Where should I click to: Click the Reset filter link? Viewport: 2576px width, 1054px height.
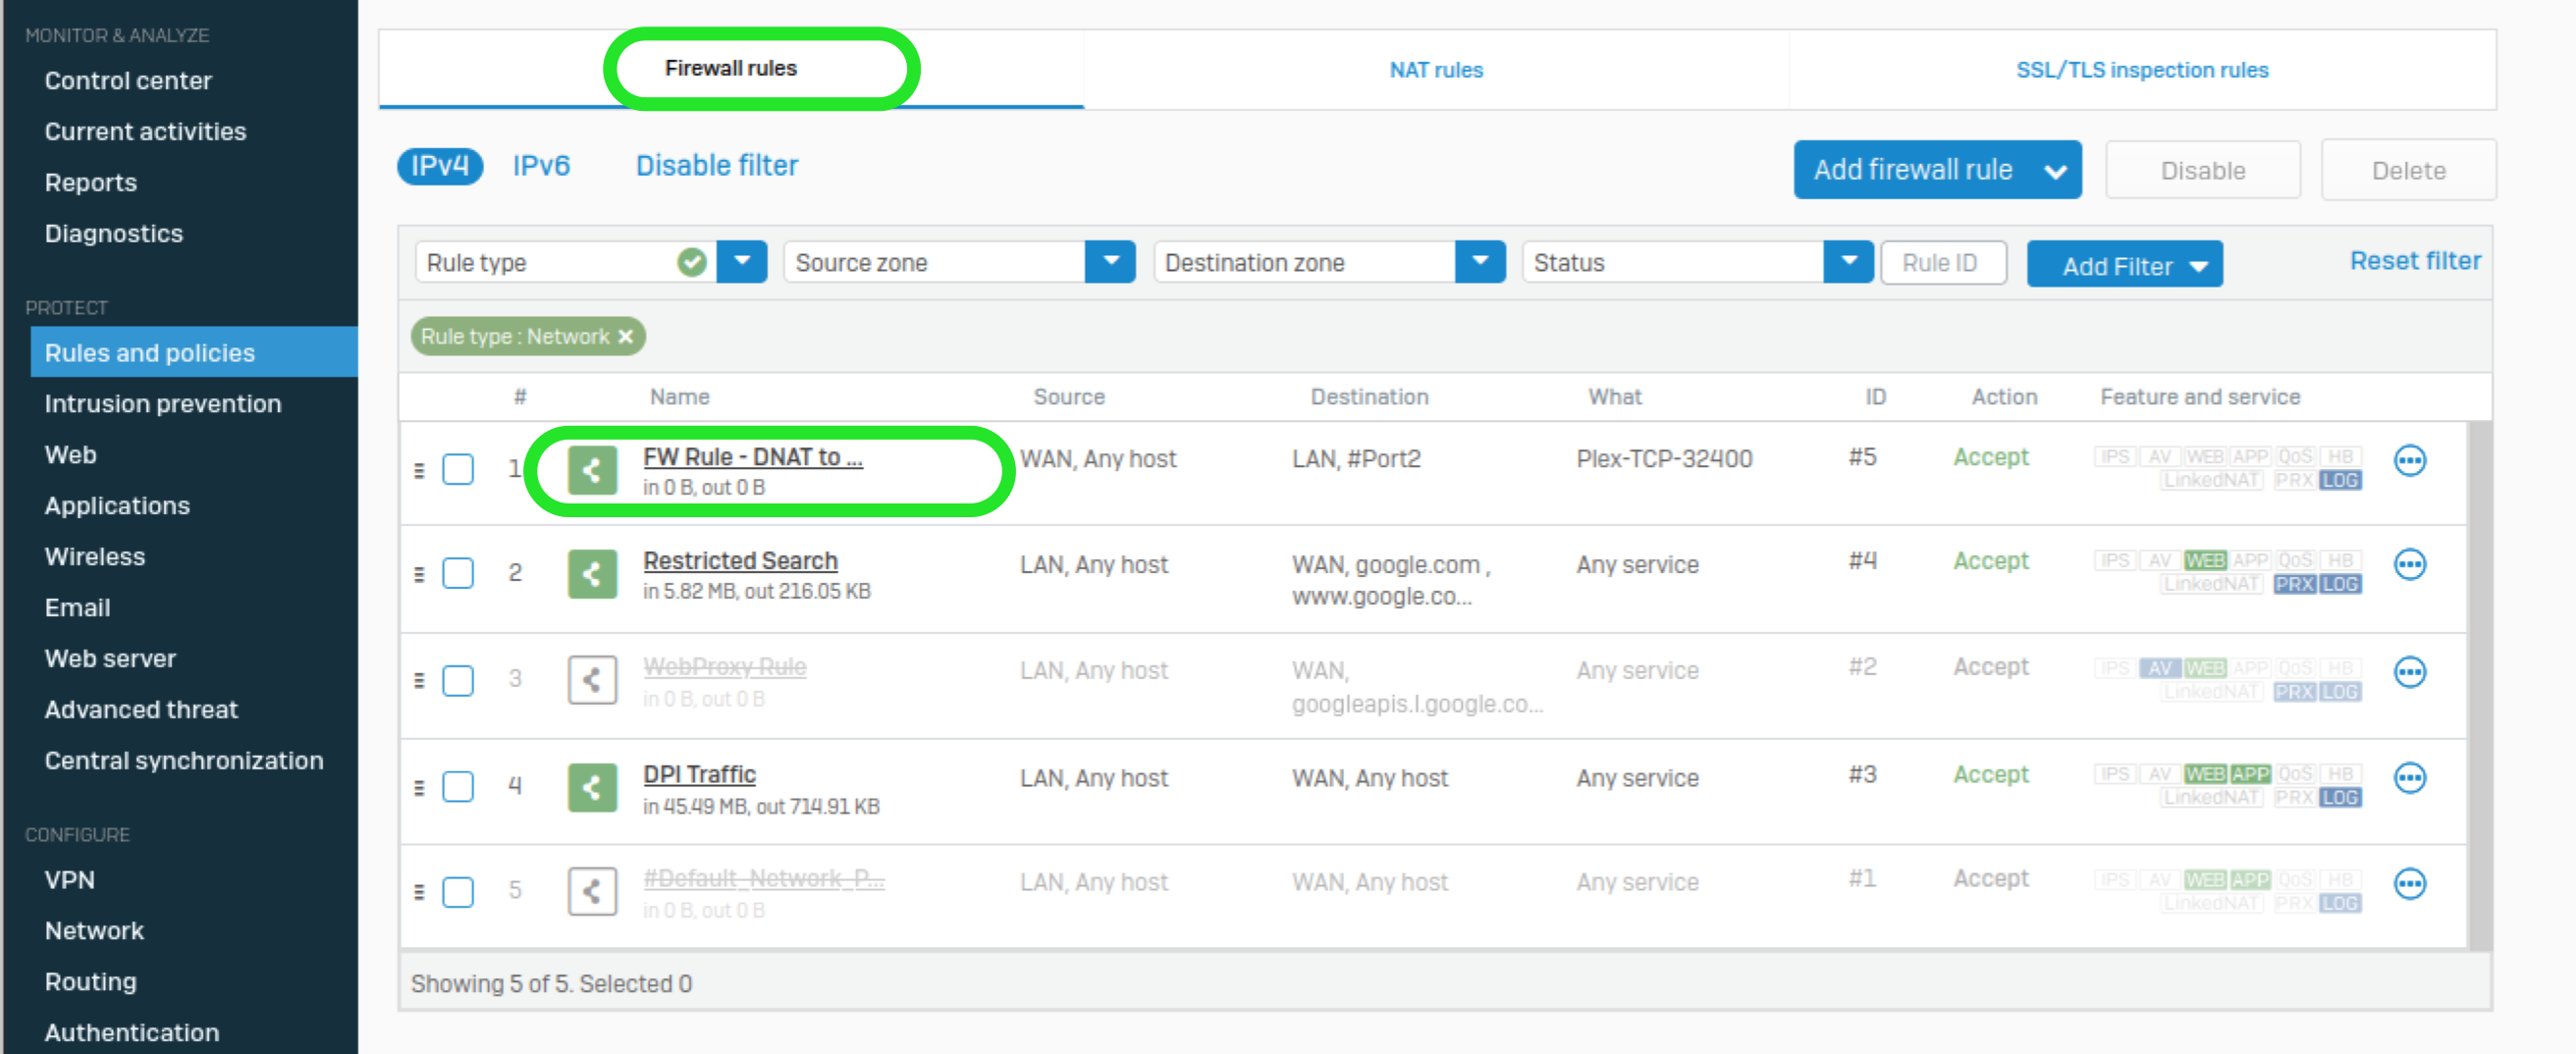point(2415,260)
